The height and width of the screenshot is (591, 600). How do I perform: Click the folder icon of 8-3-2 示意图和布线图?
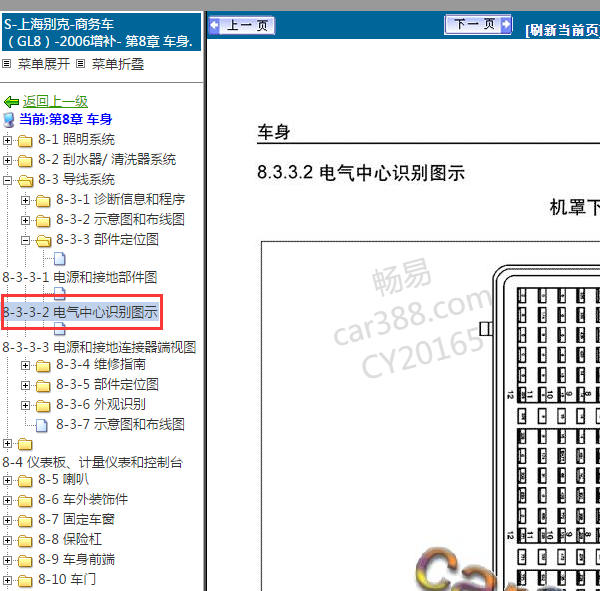coord(43,220)
